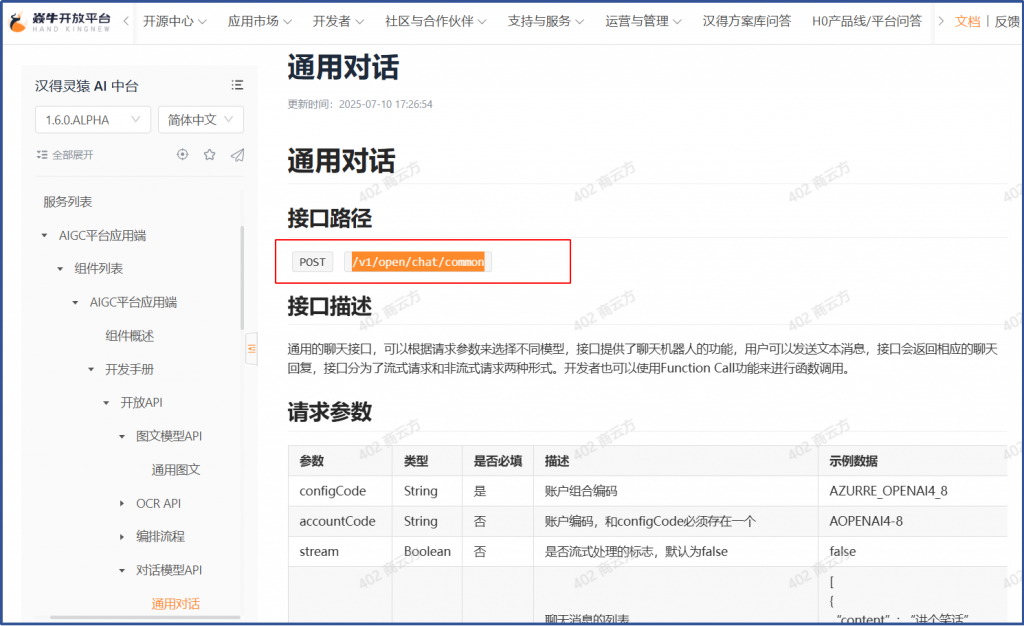
Task: Open the 开源中心 menu
Action: [175, 21]
